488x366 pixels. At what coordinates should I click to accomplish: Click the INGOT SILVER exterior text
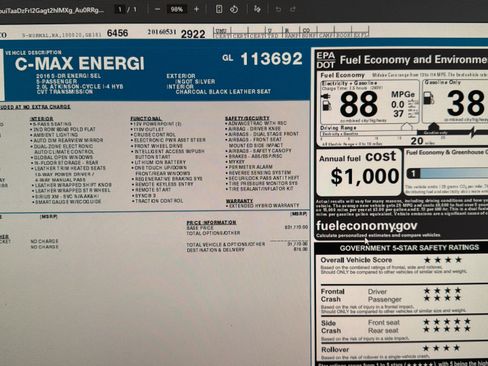click(195, 81)
